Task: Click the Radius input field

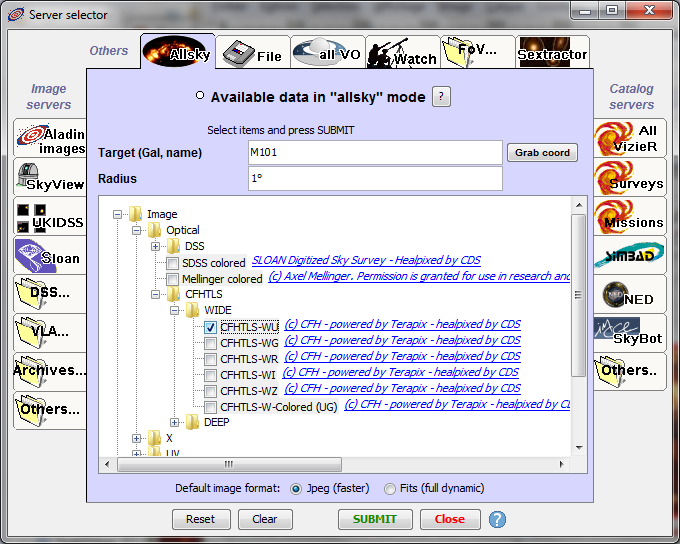Action: (x=376, y=178)
